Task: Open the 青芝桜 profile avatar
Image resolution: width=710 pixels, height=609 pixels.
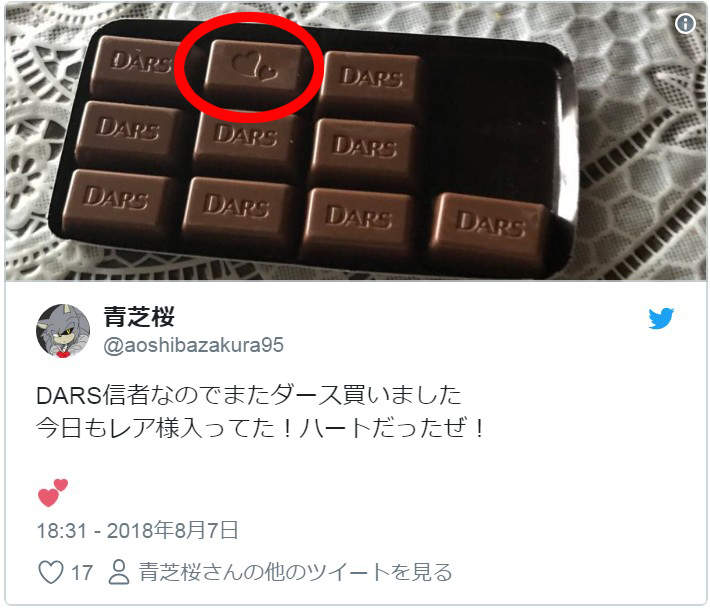Action: tap(63, 331)
